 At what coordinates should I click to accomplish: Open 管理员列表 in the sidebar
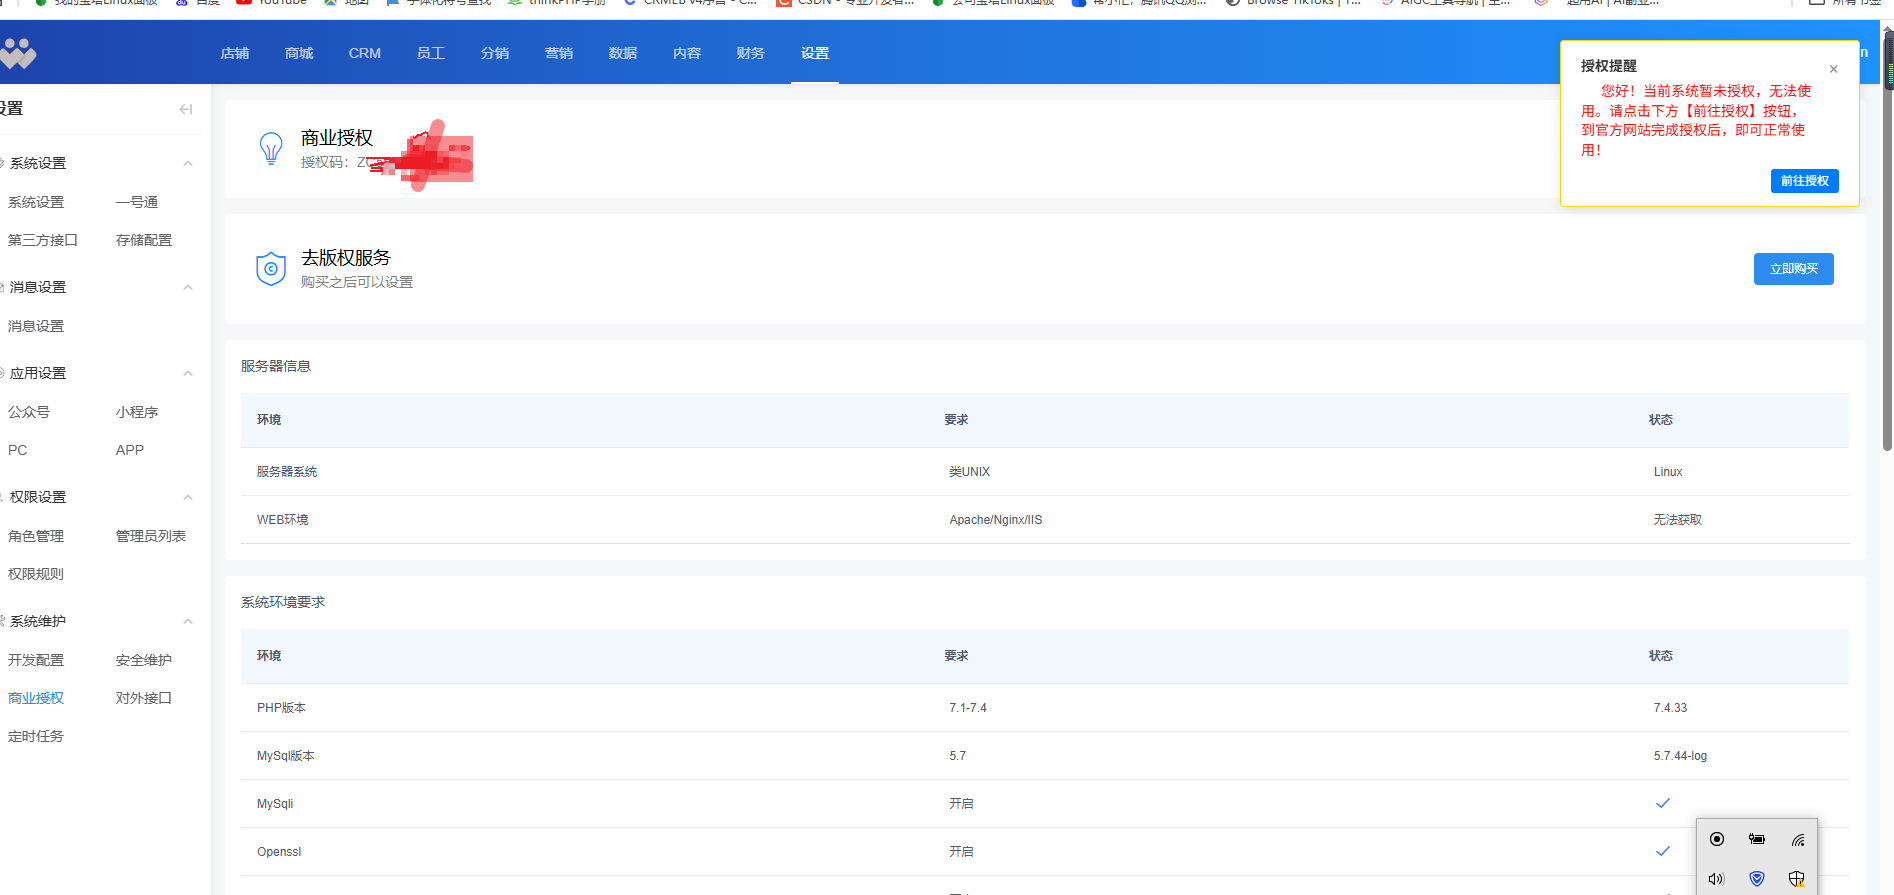pyautogui.click(x=151, y=536)
